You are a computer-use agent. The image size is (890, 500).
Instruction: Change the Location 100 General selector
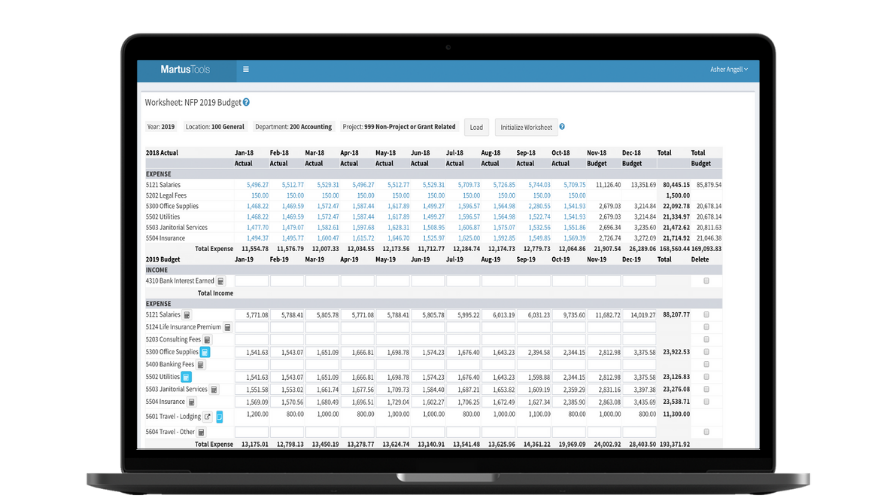tap(214, 127)
